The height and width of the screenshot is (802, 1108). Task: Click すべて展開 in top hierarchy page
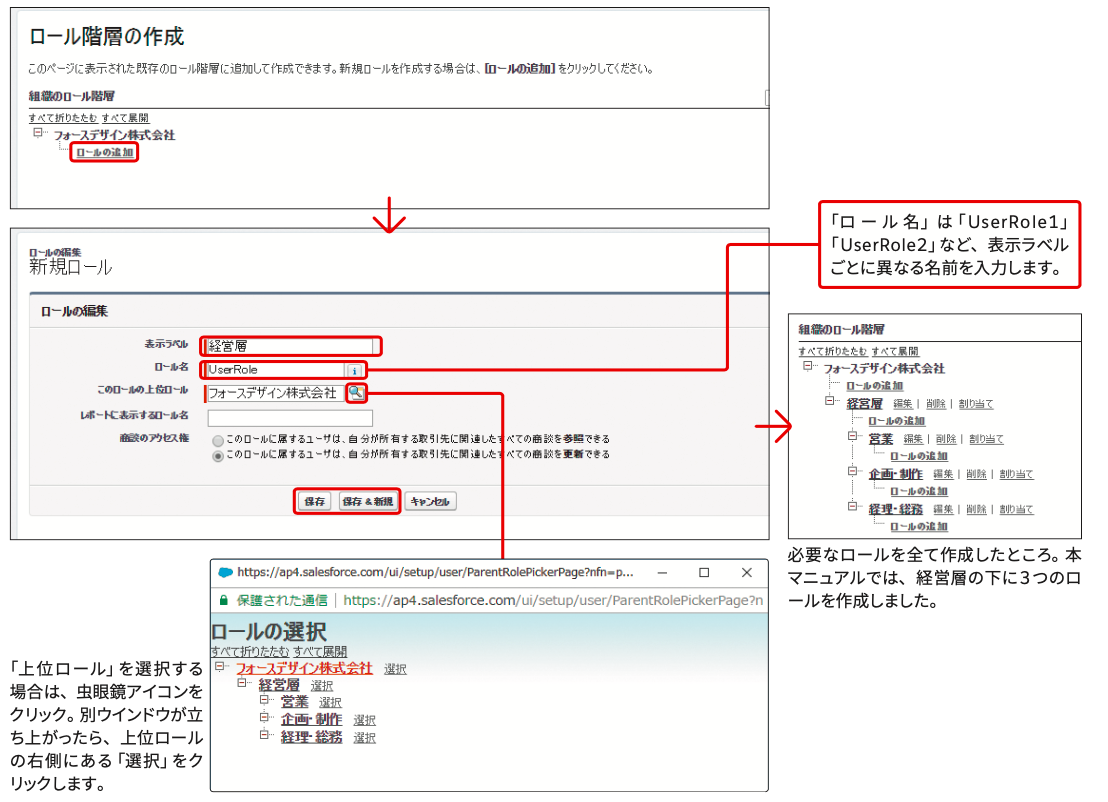click(125, 118)
